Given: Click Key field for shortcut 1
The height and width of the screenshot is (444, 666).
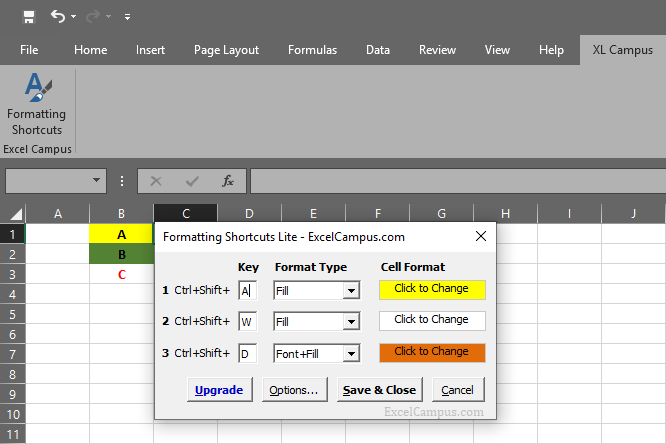Looking at the screenshot, I should point(248,291).
